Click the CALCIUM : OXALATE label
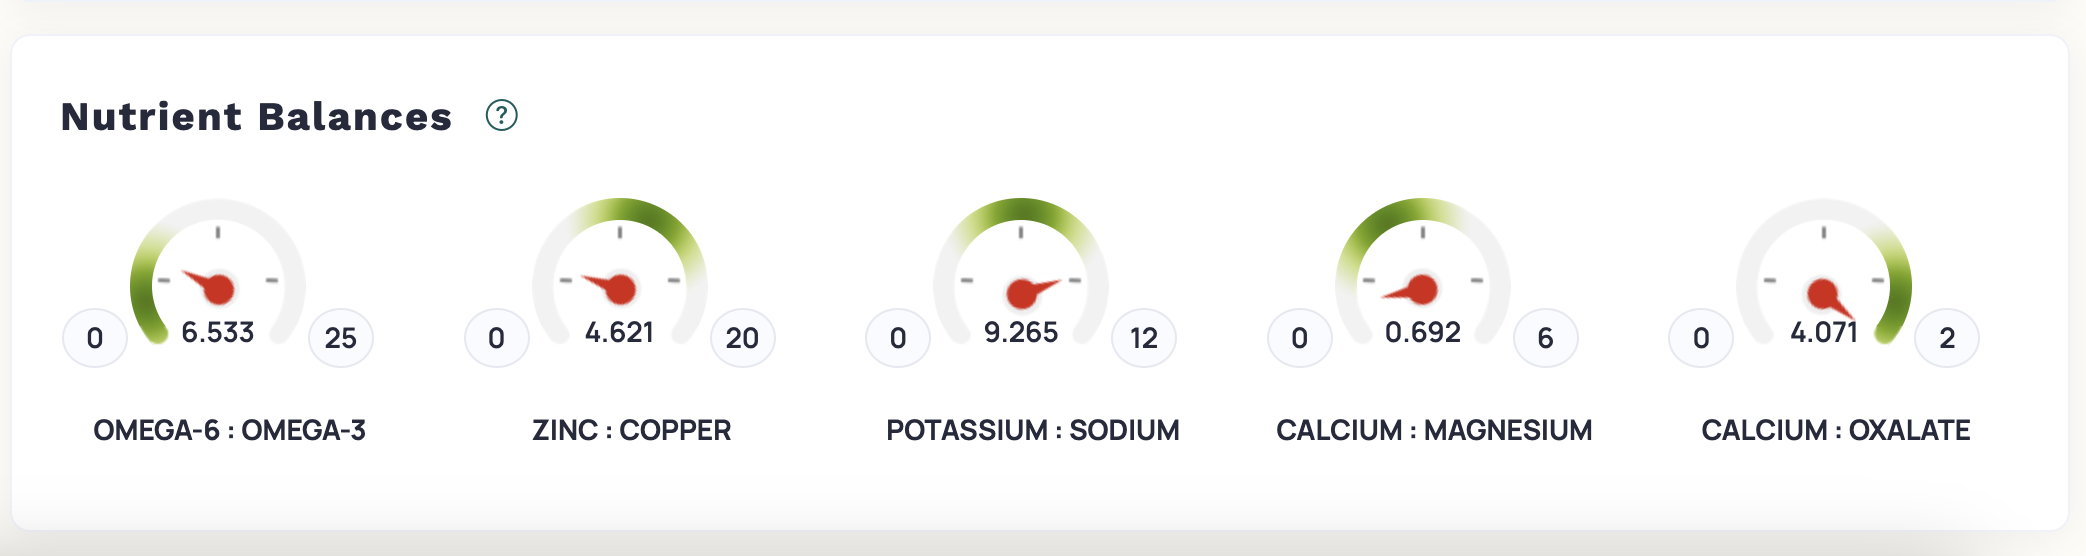 (1836, 430)
